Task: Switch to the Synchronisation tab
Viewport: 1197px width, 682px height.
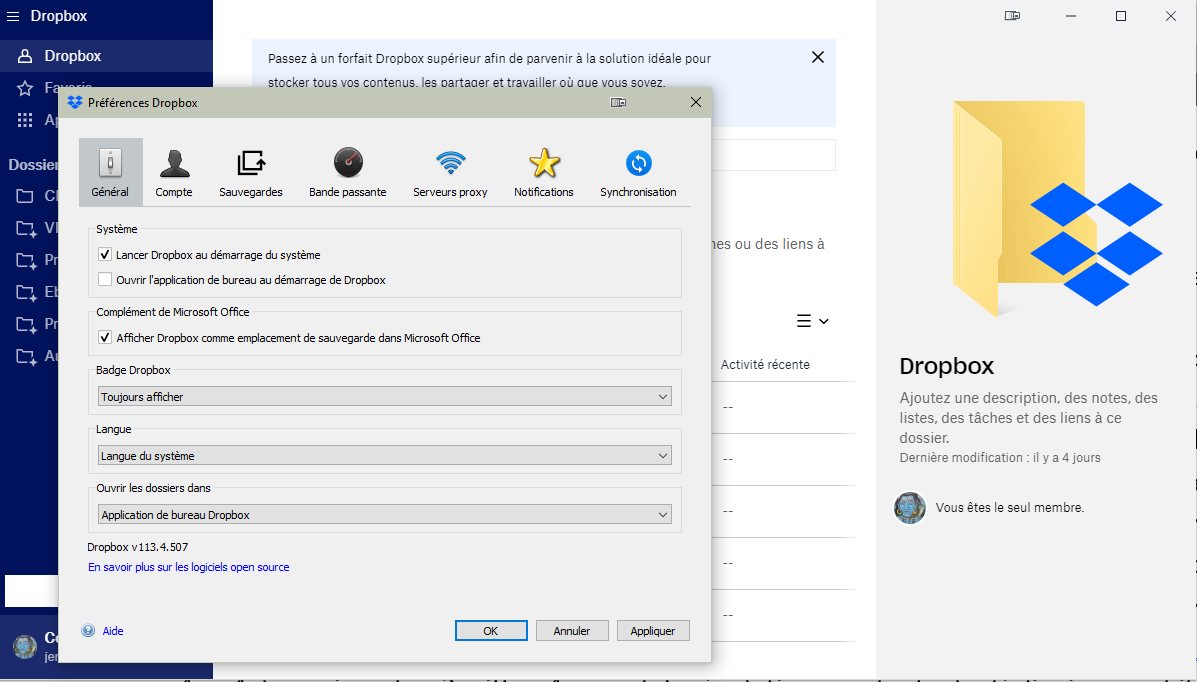Action: pos(638,172)
